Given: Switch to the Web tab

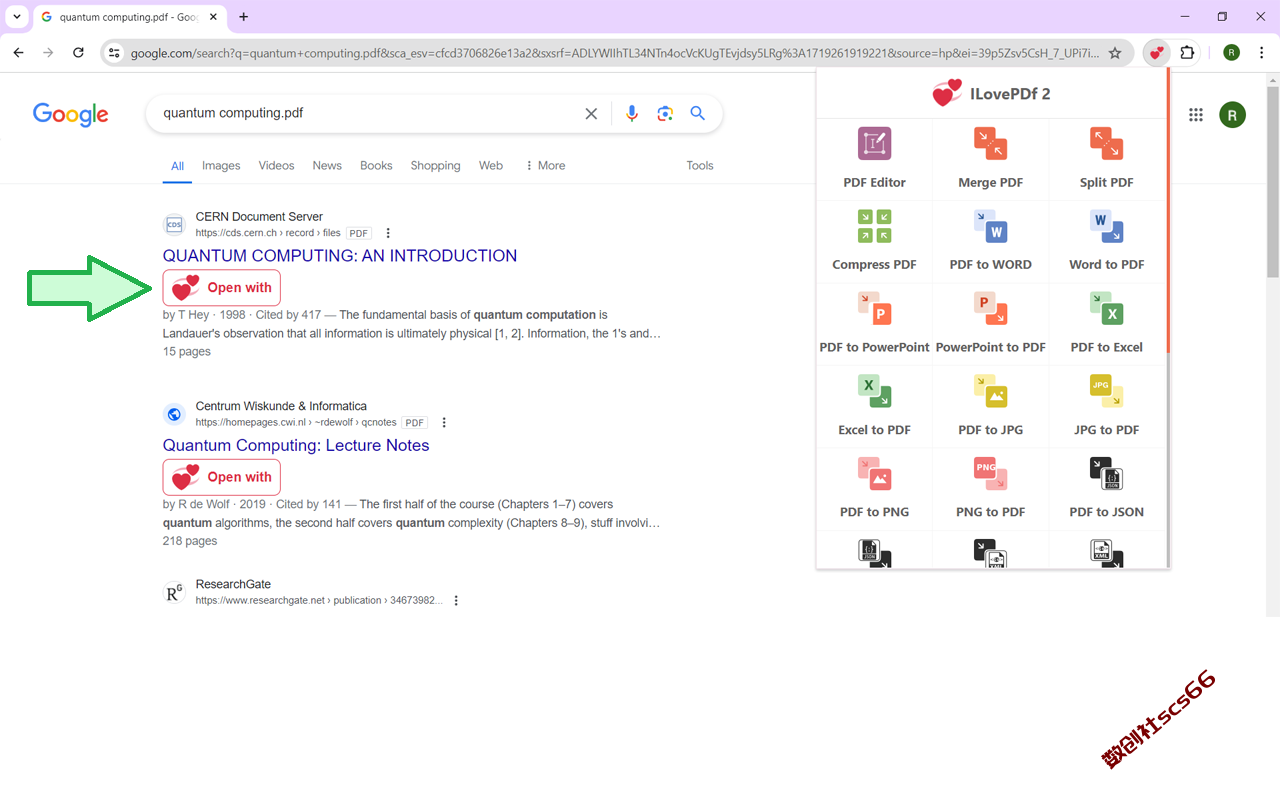Looking at the screenshot, I should (491, 166).
